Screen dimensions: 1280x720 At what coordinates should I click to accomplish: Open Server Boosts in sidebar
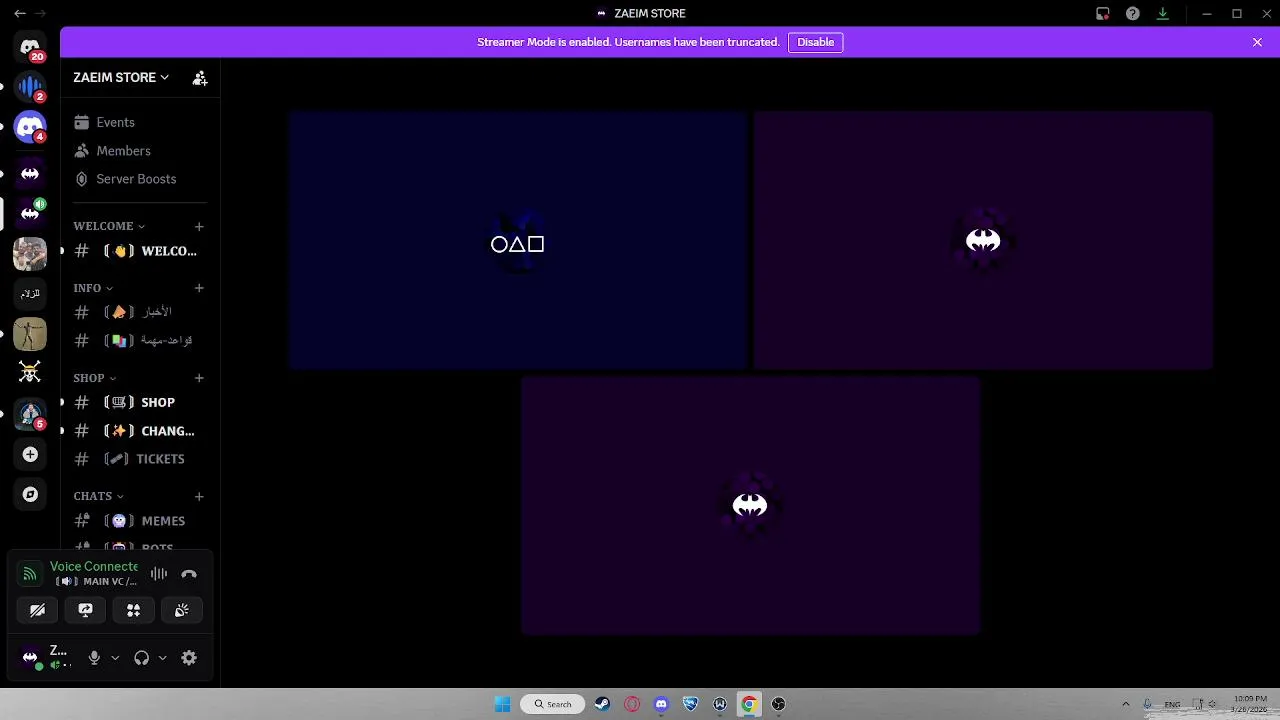138,179
